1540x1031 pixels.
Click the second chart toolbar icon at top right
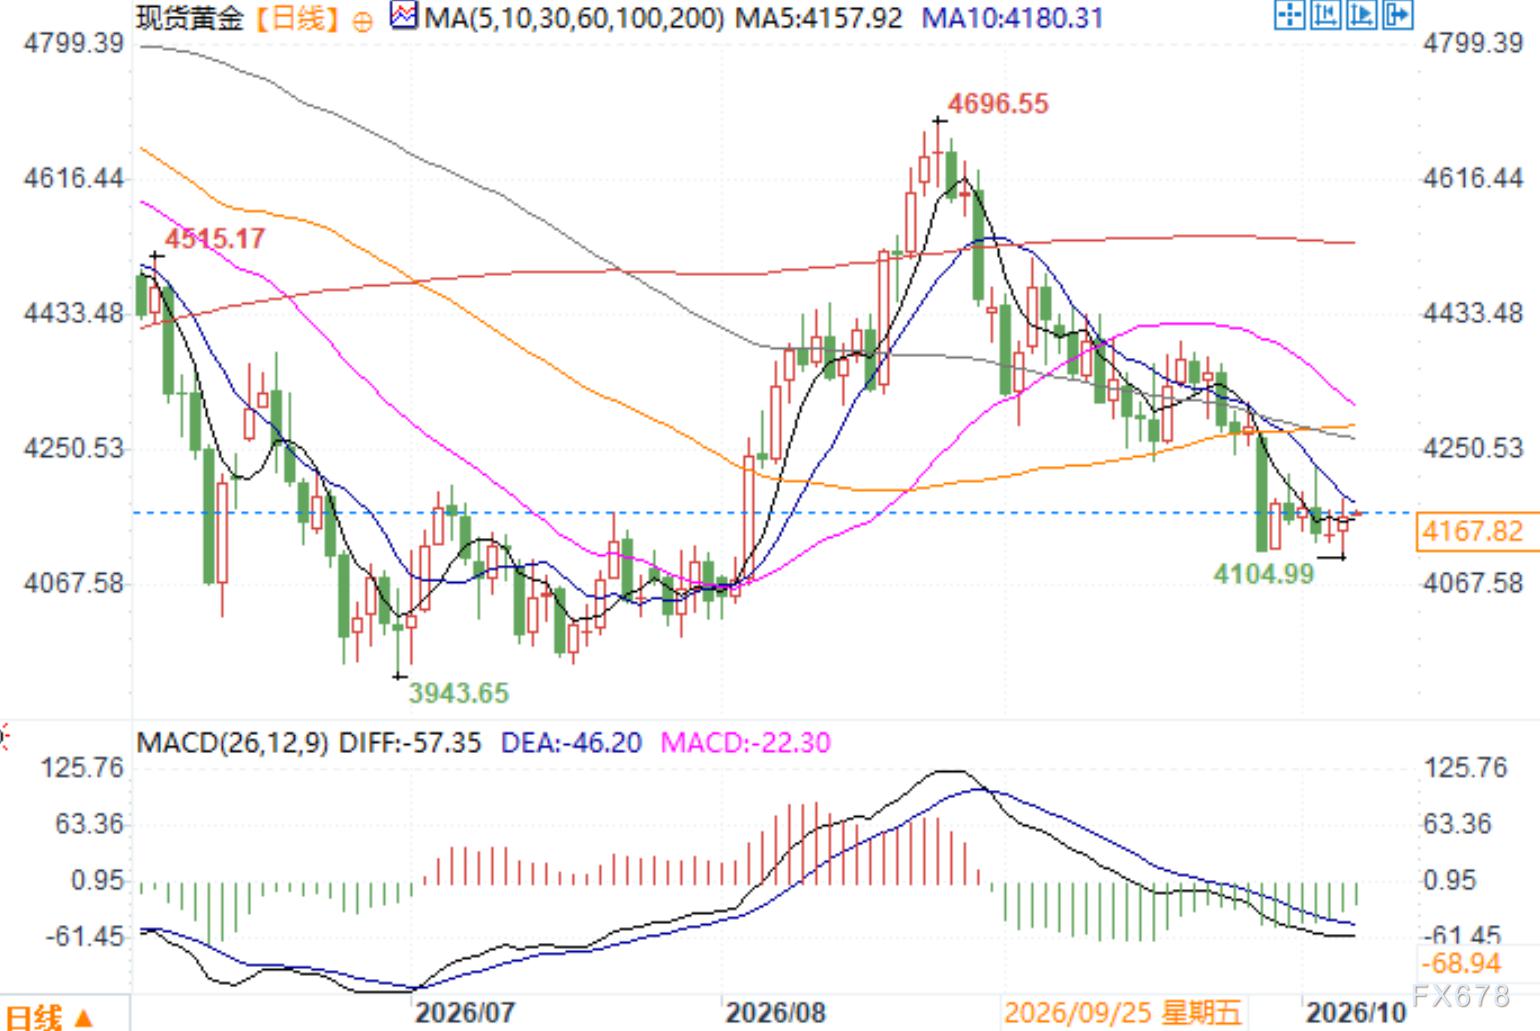(1325, 15)
